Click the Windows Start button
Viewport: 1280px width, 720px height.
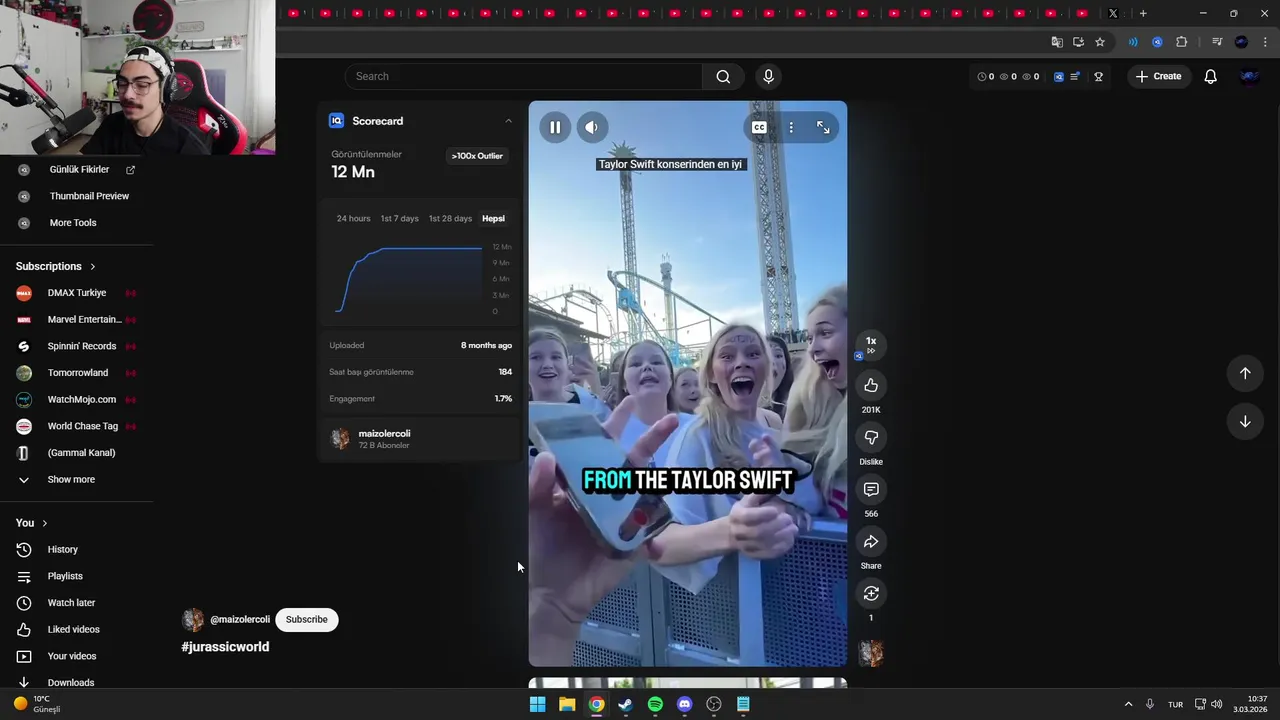pos(537,704)
